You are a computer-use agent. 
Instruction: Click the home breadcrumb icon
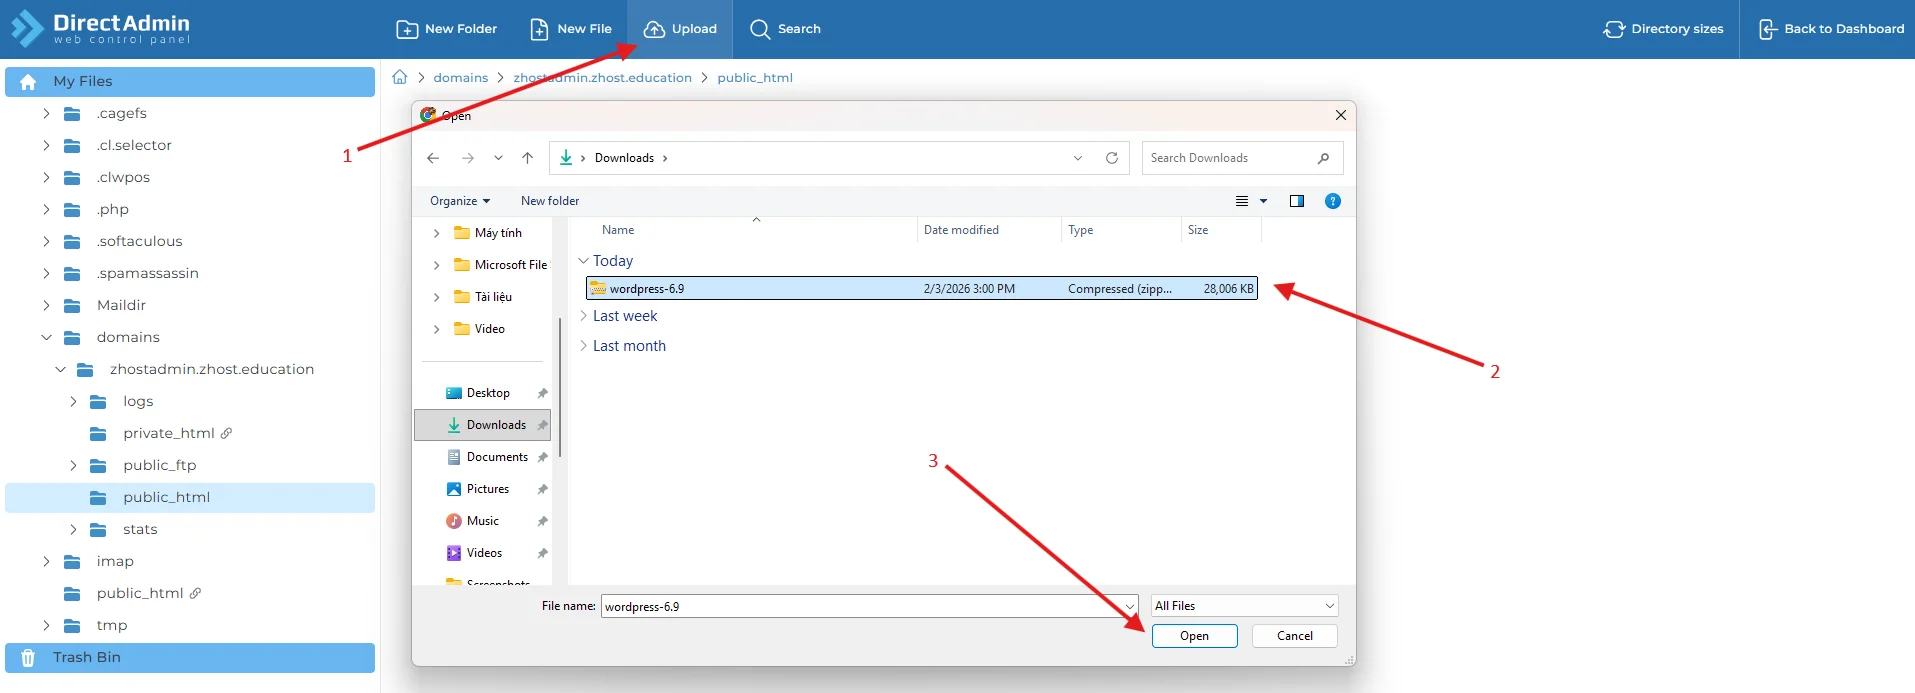point(400,77)
